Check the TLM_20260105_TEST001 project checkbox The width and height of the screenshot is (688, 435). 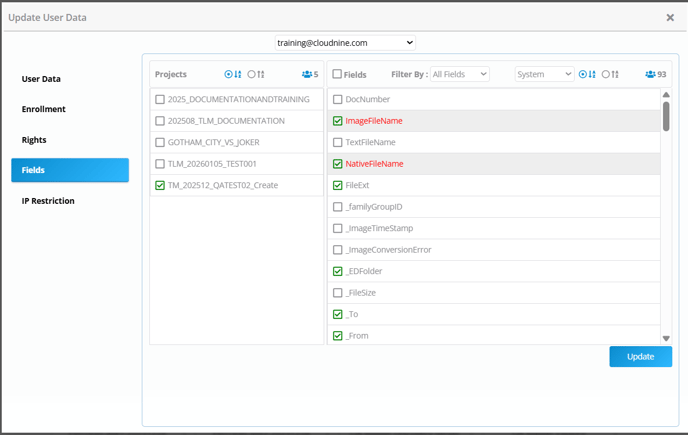[160, 164]
